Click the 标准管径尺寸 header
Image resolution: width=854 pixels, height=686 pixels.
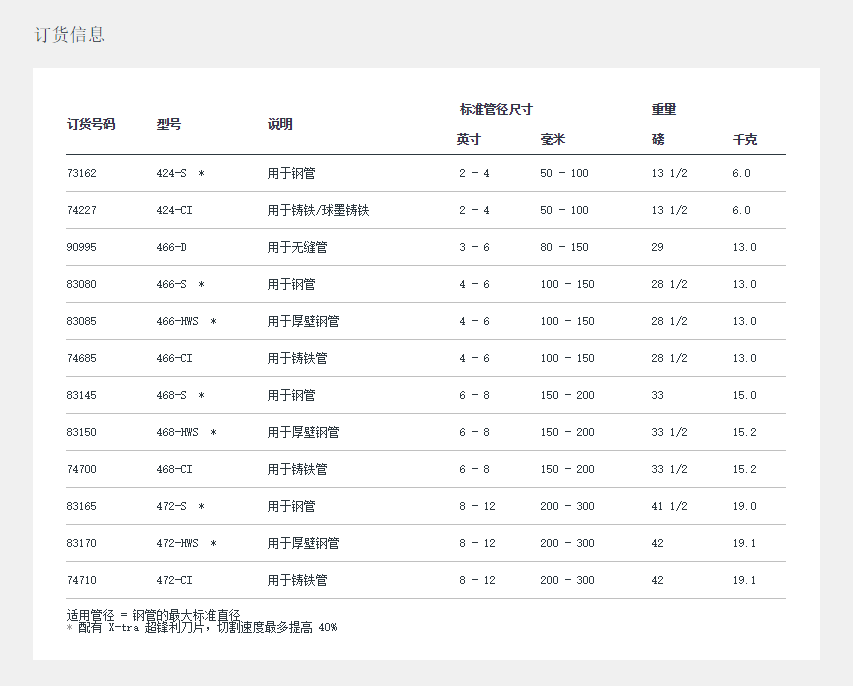pos(496,110)
